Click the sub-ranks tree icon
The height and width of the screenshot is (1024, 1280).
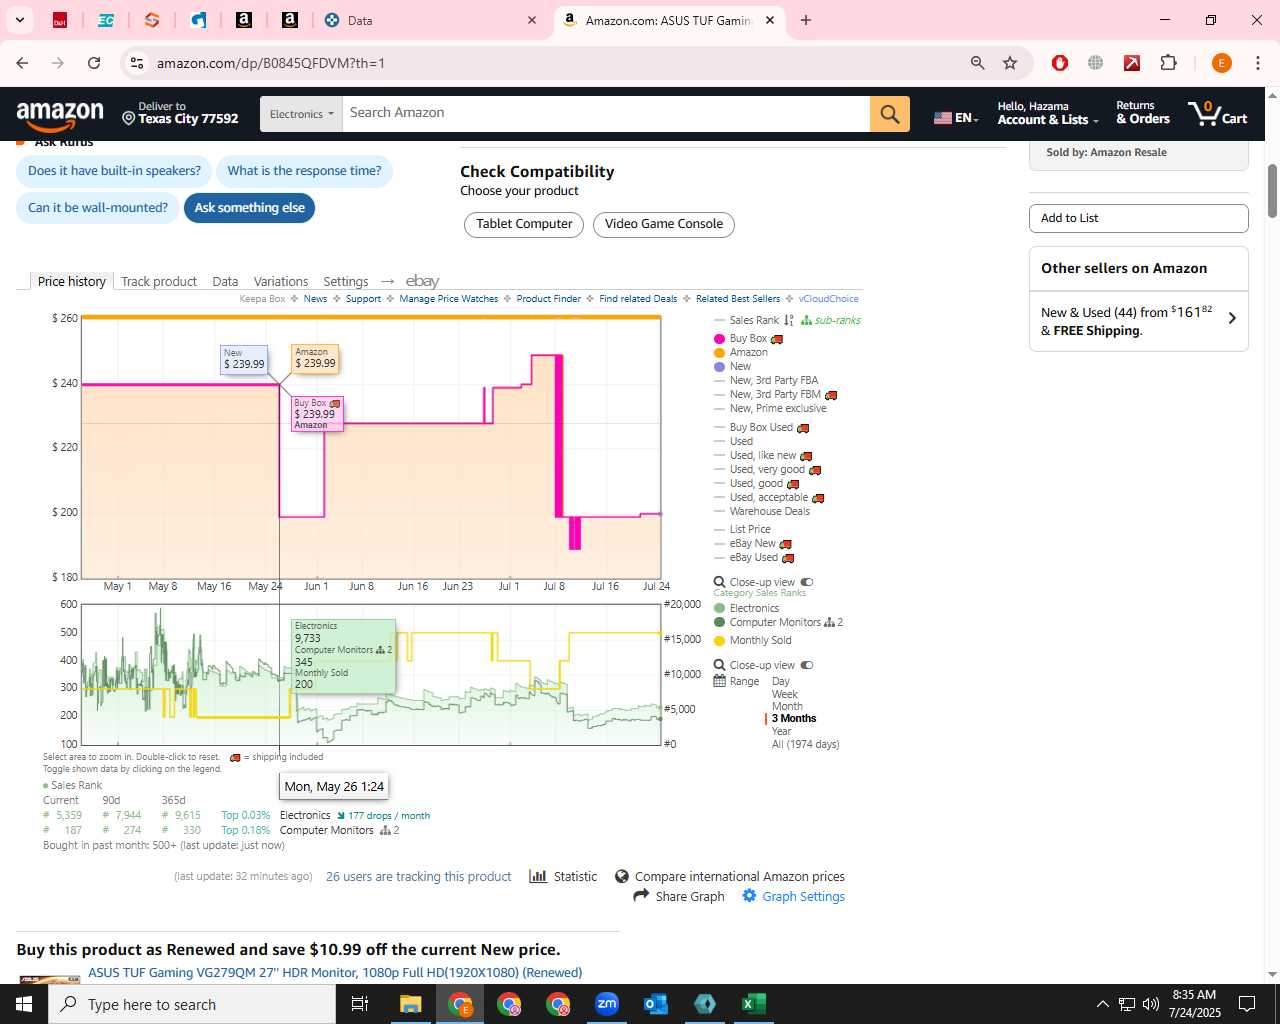[x=806, y=320]
